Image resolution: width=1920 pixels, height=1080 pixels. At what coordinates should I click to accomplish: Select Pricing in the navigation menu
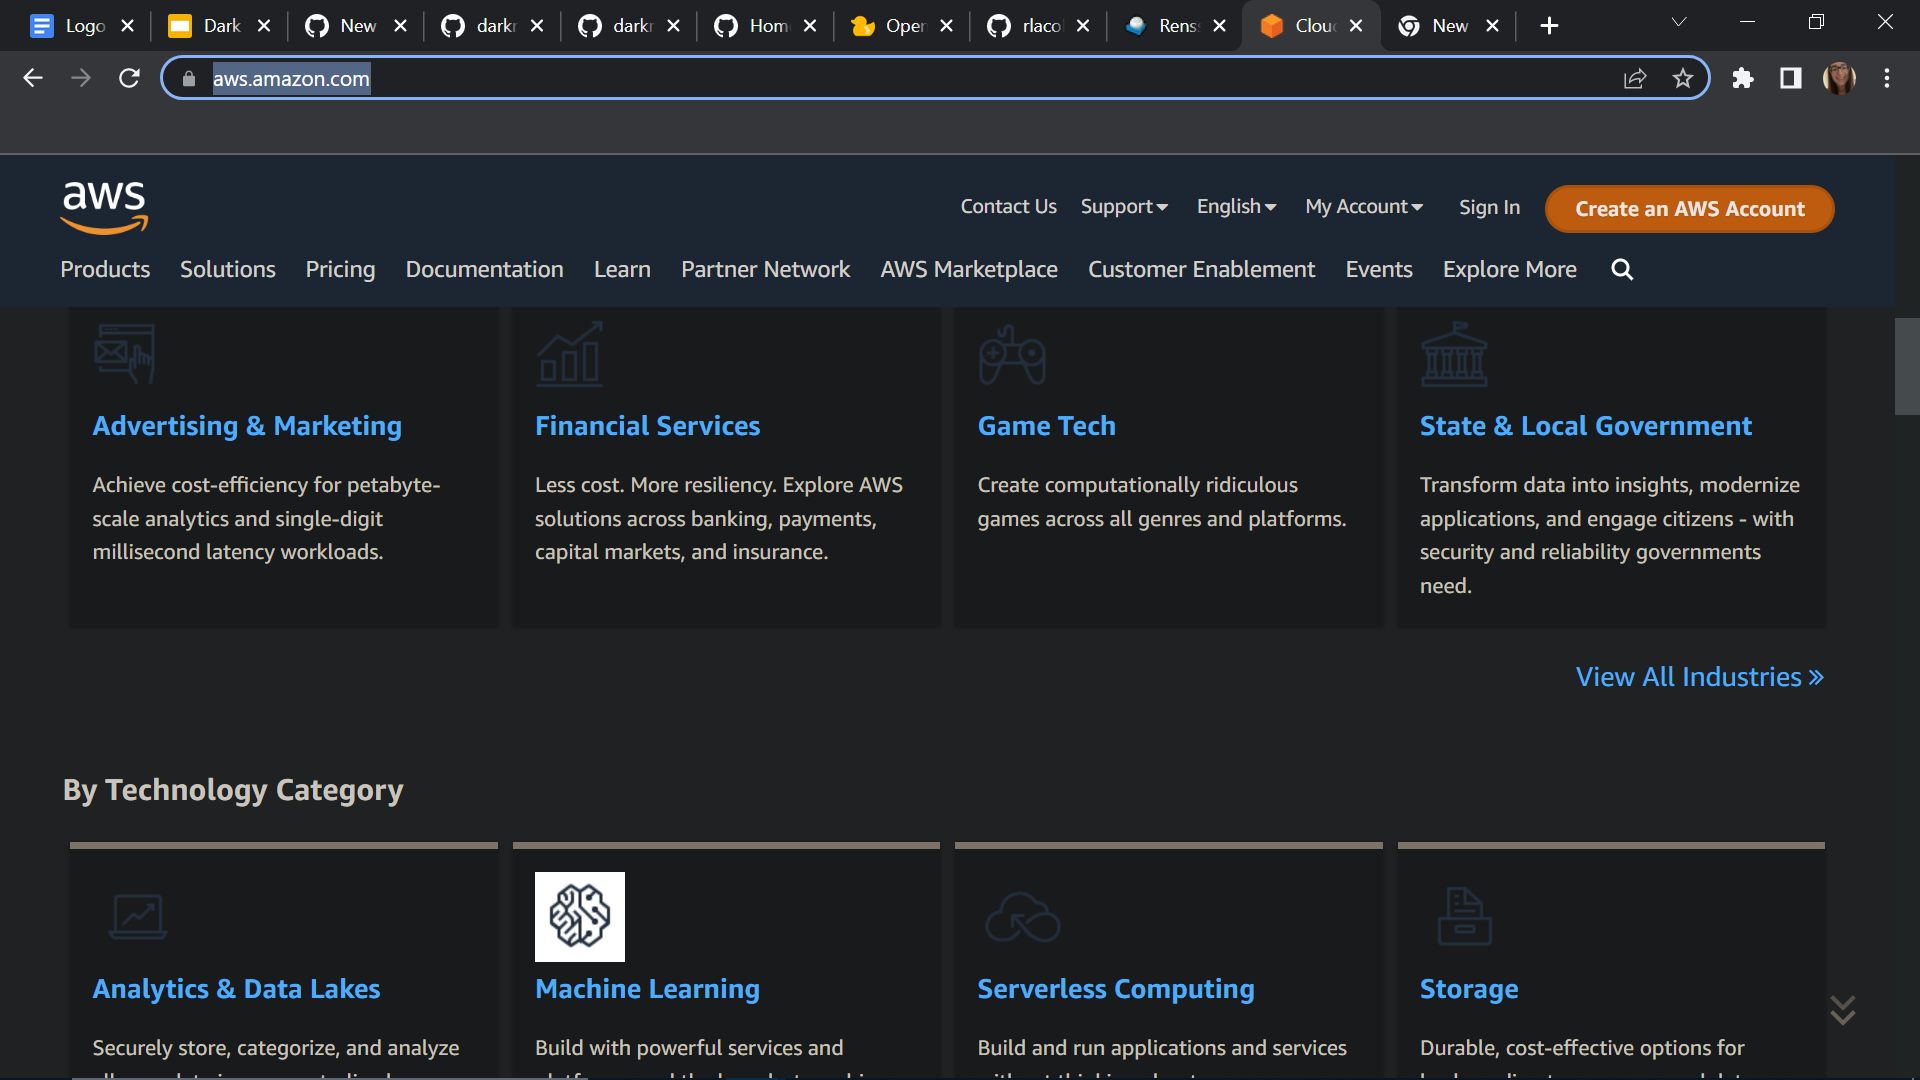tap(340, 269)
